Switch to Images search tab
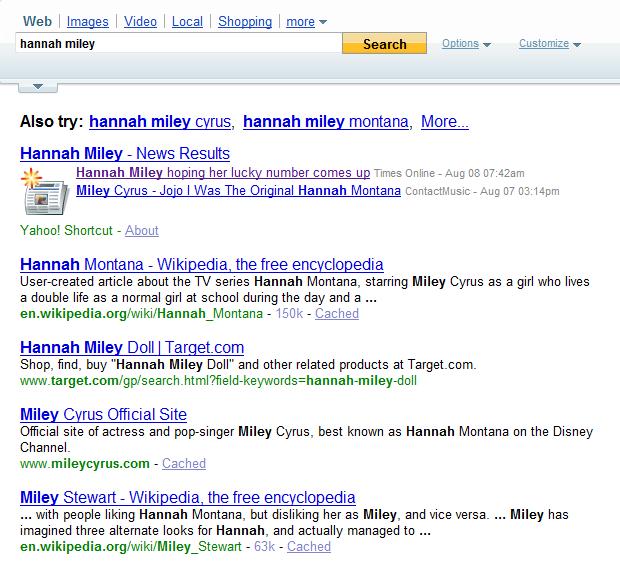 tap(87, 22)
